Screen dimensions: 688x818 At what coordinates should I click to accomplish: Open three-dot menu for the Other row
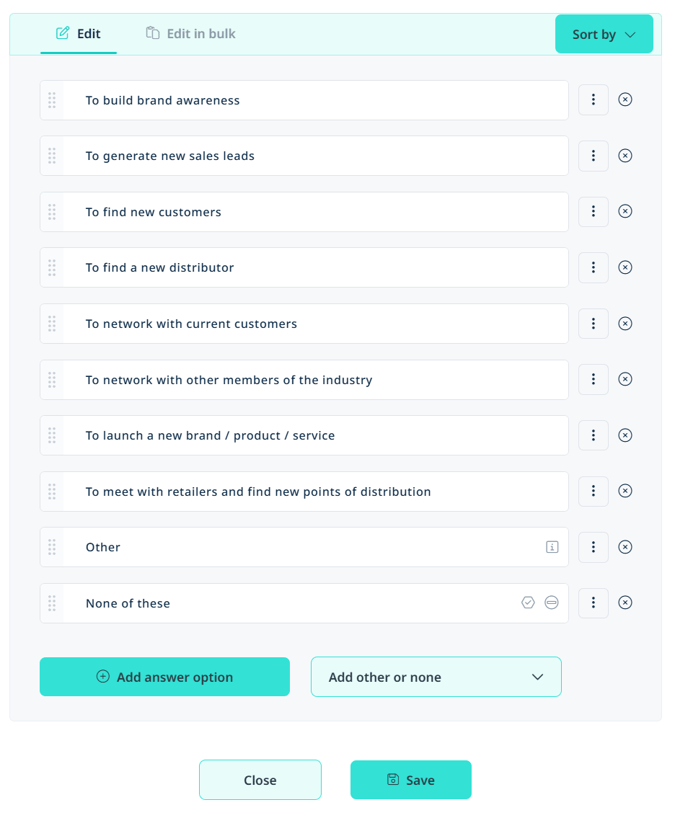click(x=593, y=547)
